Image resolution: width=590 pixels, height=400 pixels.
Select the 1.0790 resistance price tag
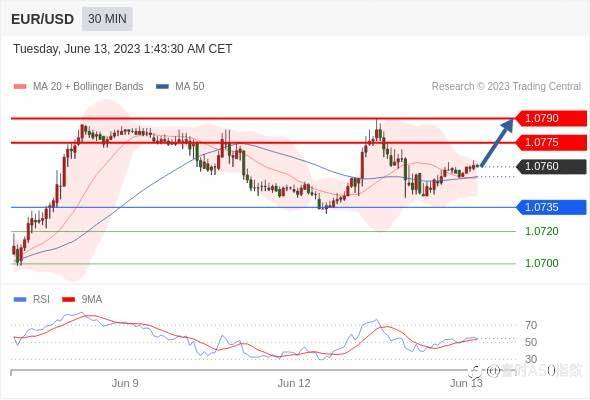click(551, 118)
